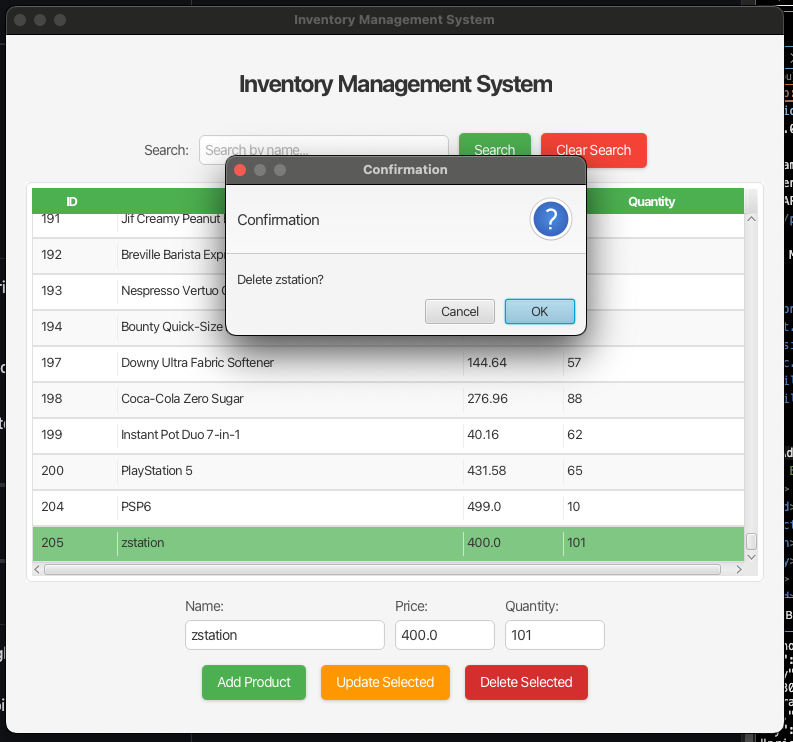Click the ID cell 193
Screen dimensions: 793x742
75,290
